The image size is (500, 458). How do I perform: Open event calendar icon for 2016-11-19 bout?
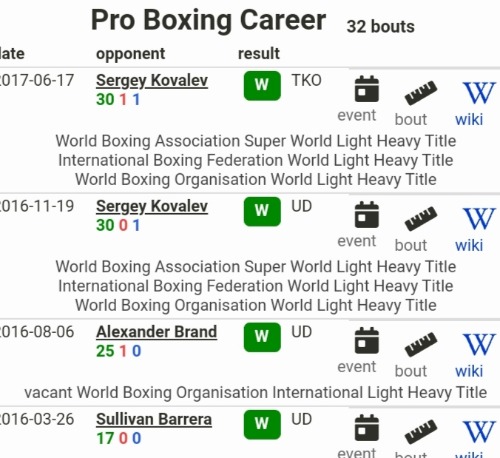point(366,215)
